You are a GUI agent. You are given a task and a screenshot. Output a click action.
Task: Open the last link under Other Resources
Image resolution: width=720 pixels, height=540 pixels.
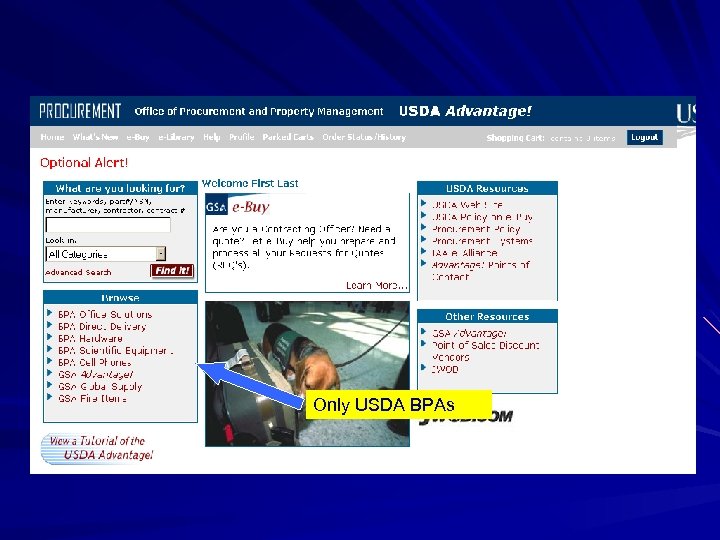[x=445, y=369]
